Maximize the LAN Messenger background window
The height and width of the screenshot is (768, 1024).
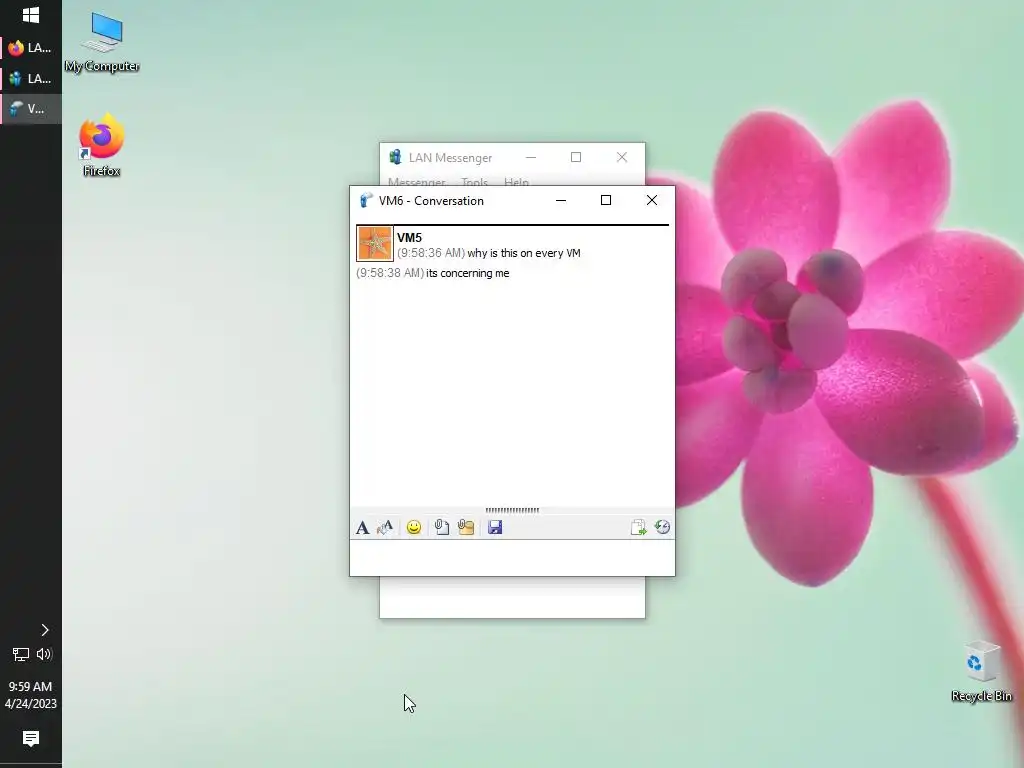pyautogui.click(x=576, y=157)
